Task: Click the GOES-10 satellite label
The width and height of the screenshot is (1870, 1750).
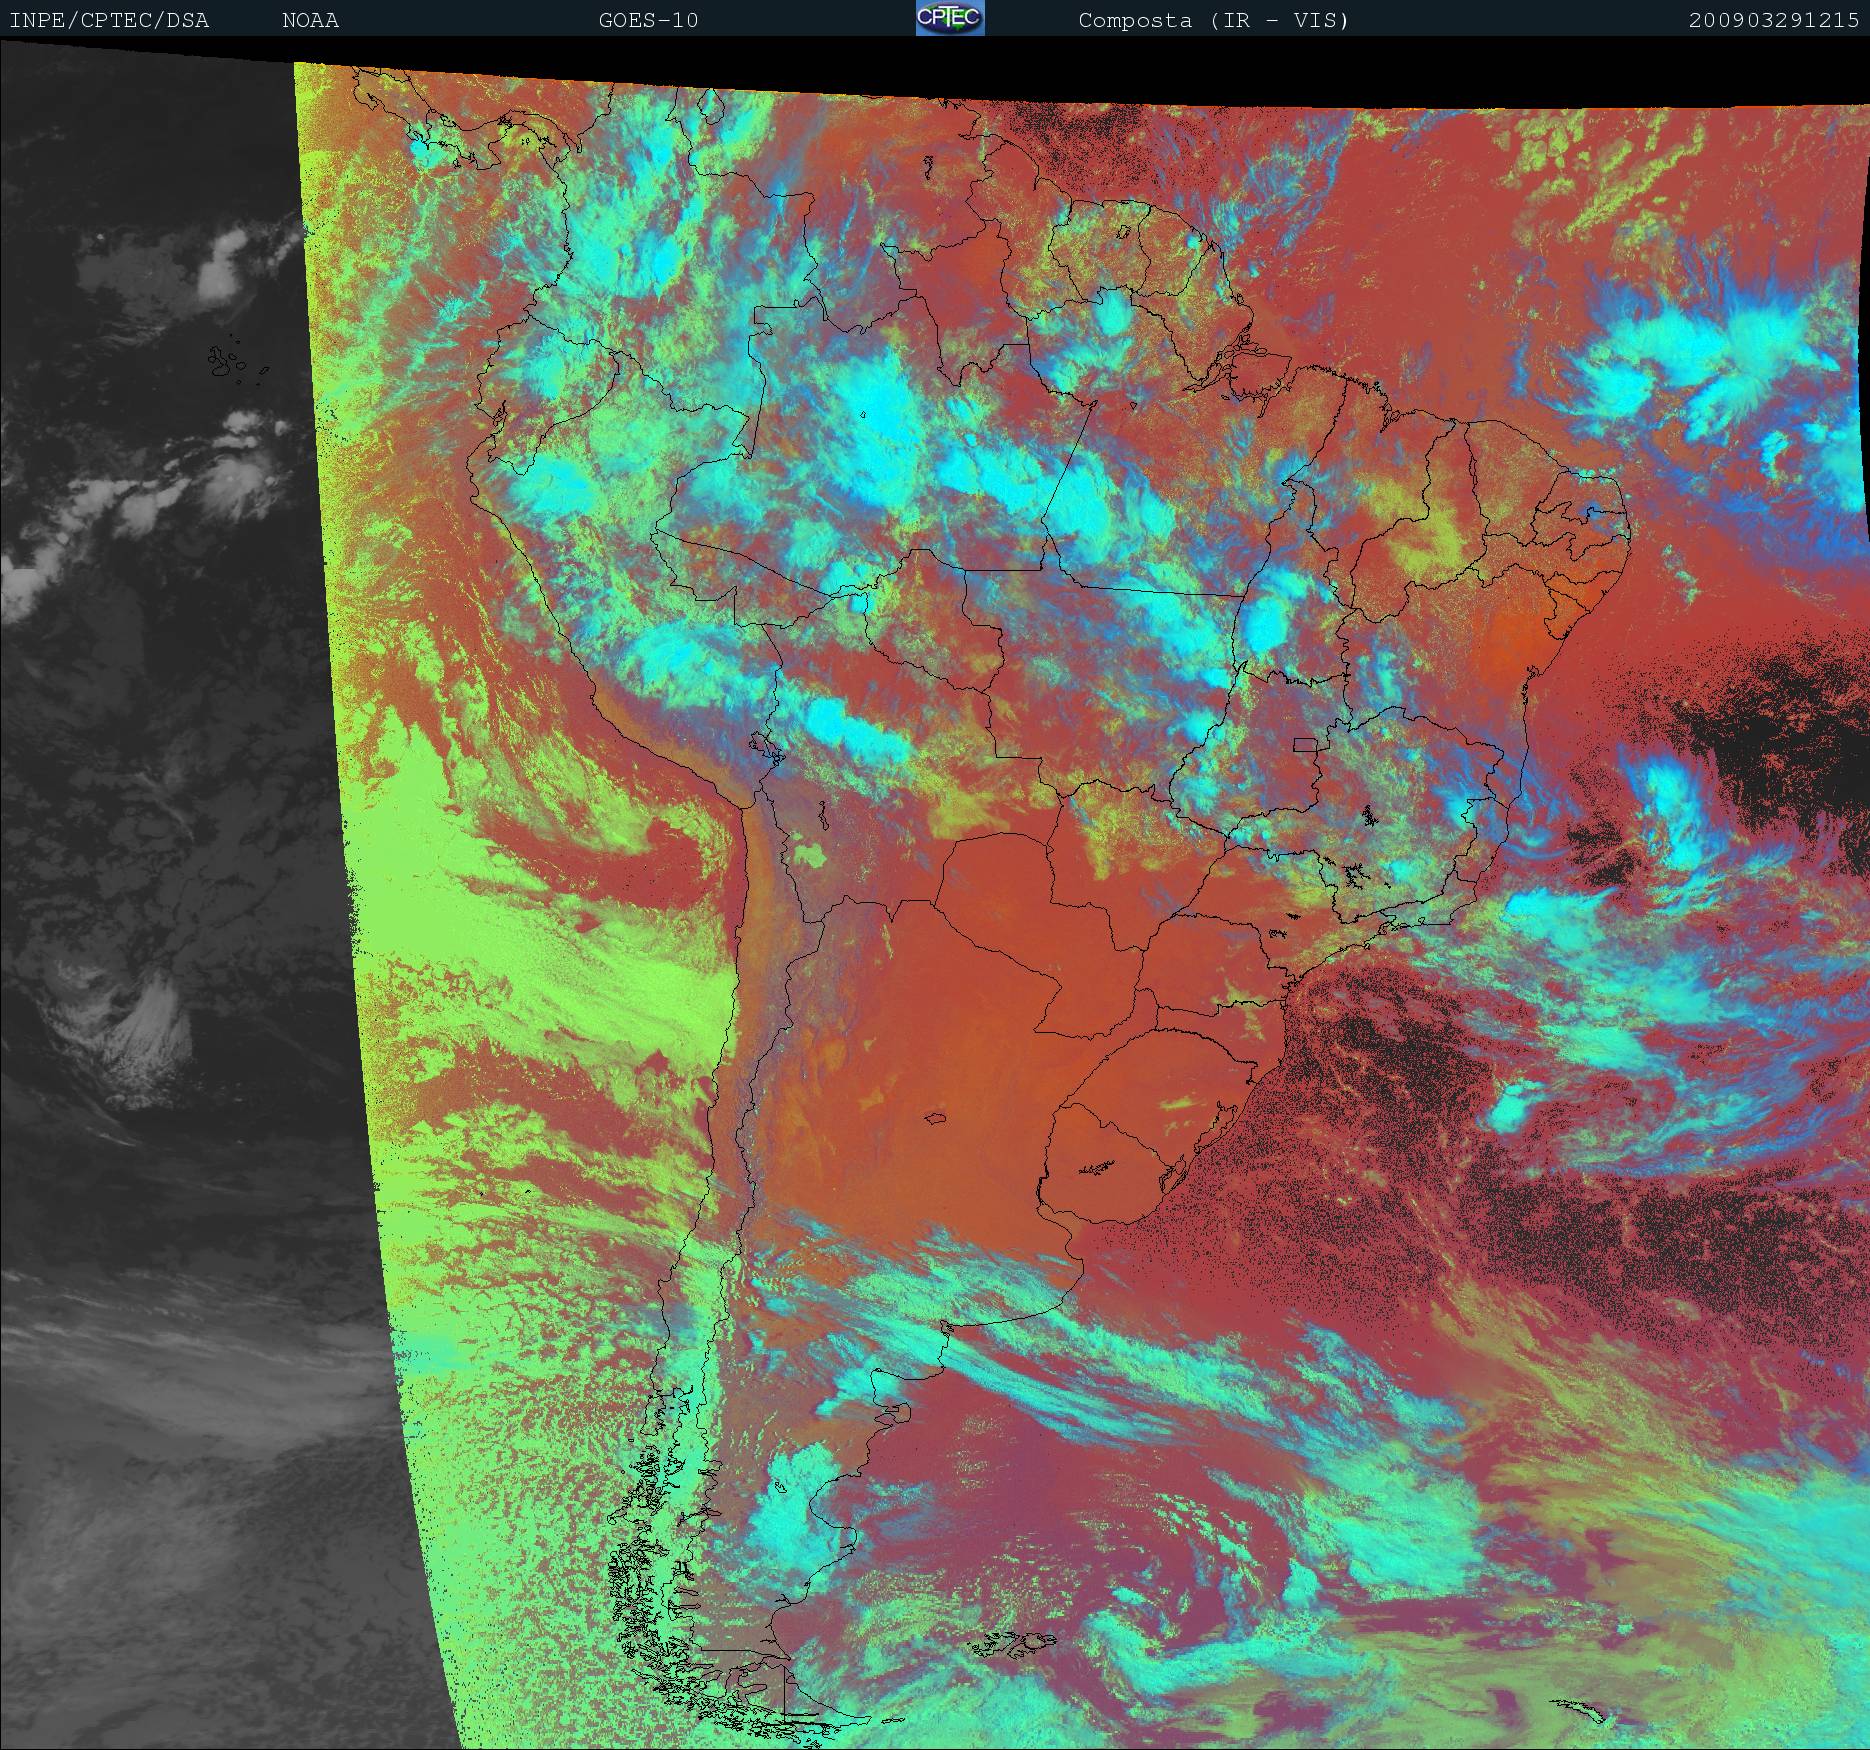Action: (648, 20)
